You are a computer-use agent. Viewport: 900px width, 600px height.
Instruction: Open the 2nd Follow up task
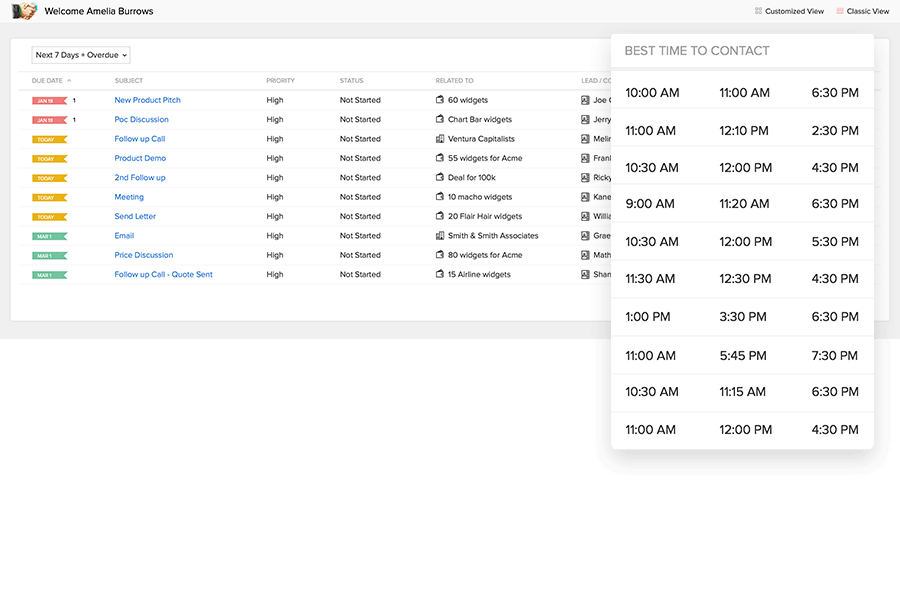click(x=139, y=177)
